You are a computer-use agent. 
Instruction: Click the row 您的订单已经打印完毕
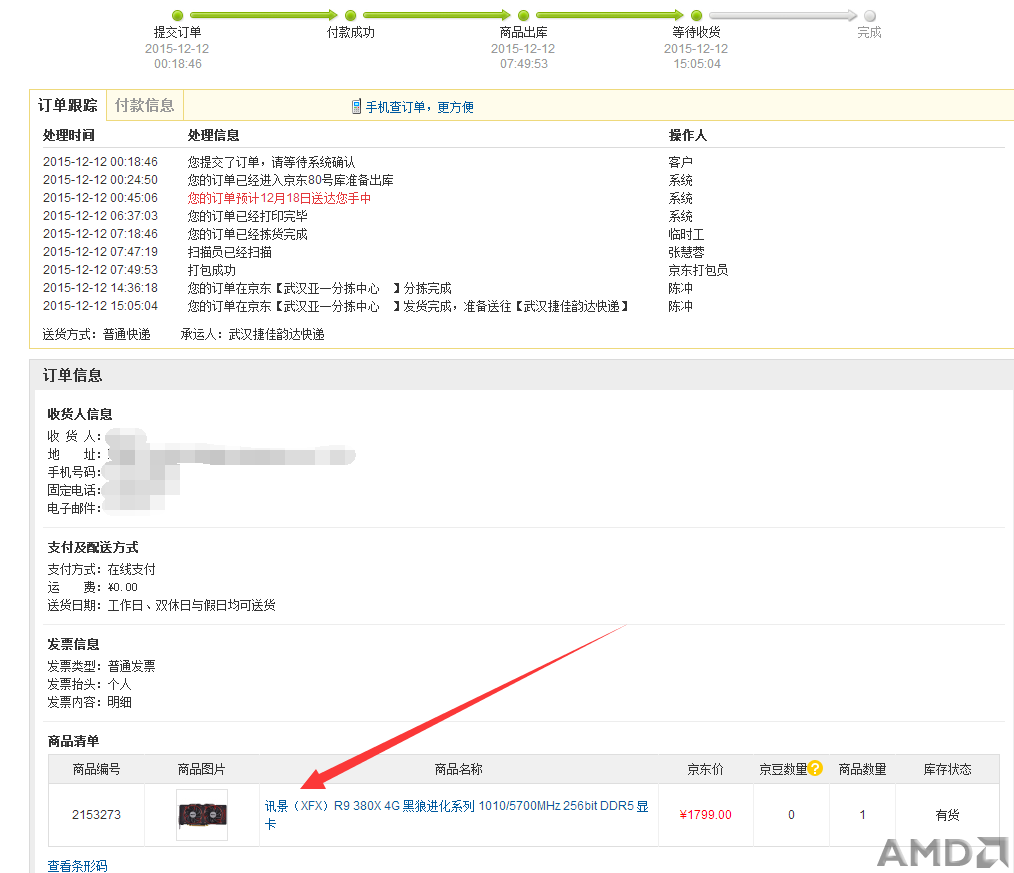tap(248, 216)
